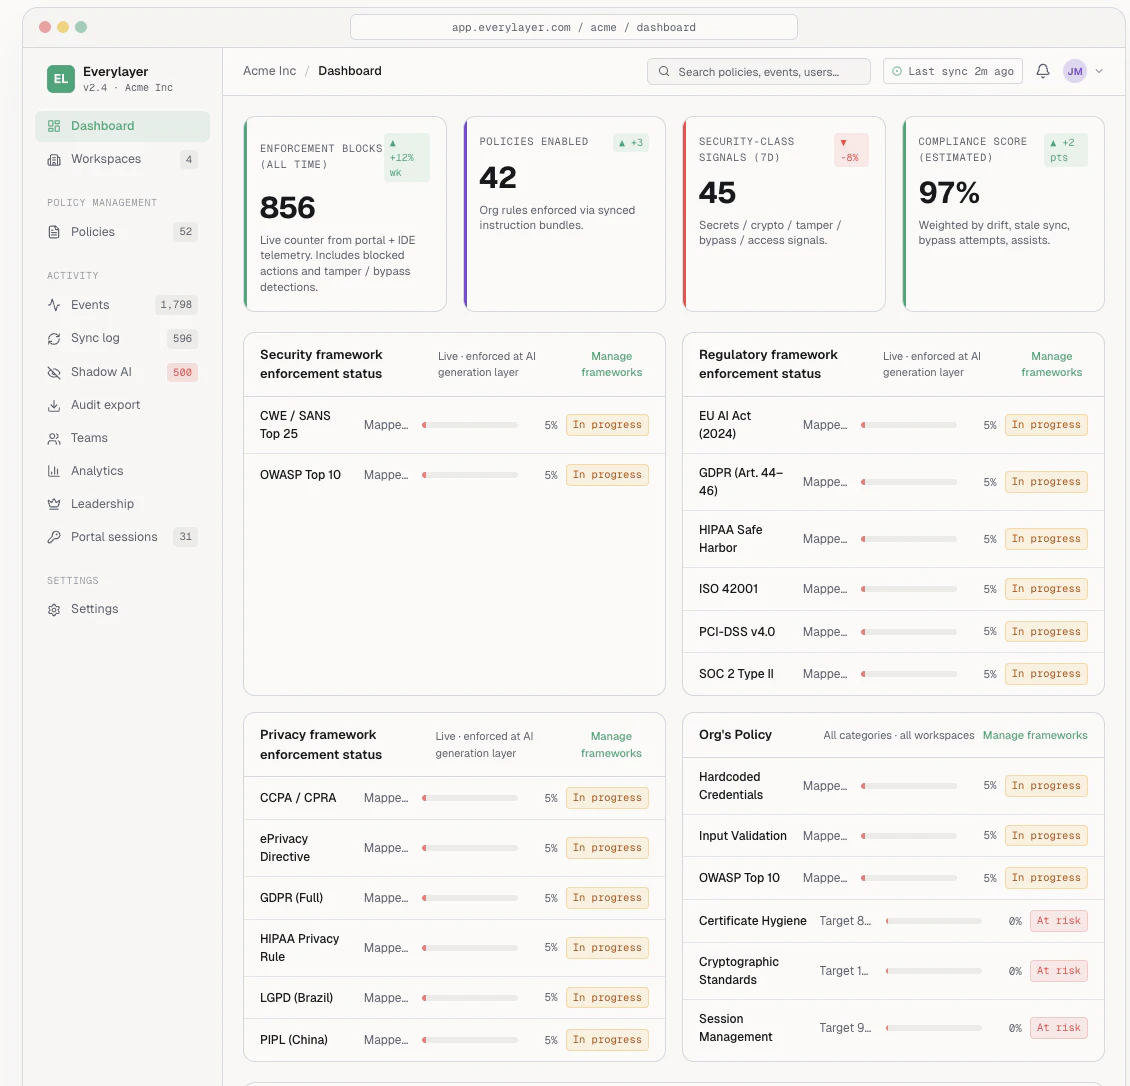Screen dimensions: 1130x1086
Task: Open Policies under Policy Management
Action: click(93, 231)
